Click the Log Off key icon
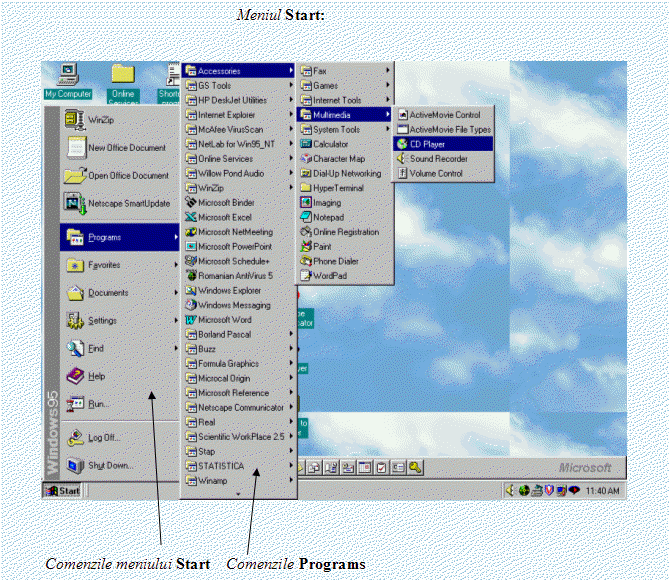This screenshot has width=669, height=580. click(x=75, y=437)
